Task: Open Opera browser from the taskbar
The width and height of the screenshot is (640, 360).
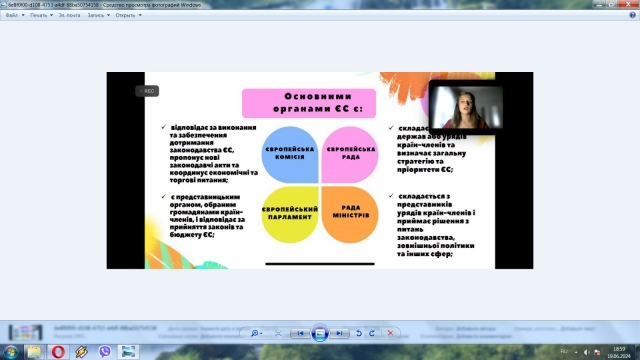Action: tap(58, 351)
